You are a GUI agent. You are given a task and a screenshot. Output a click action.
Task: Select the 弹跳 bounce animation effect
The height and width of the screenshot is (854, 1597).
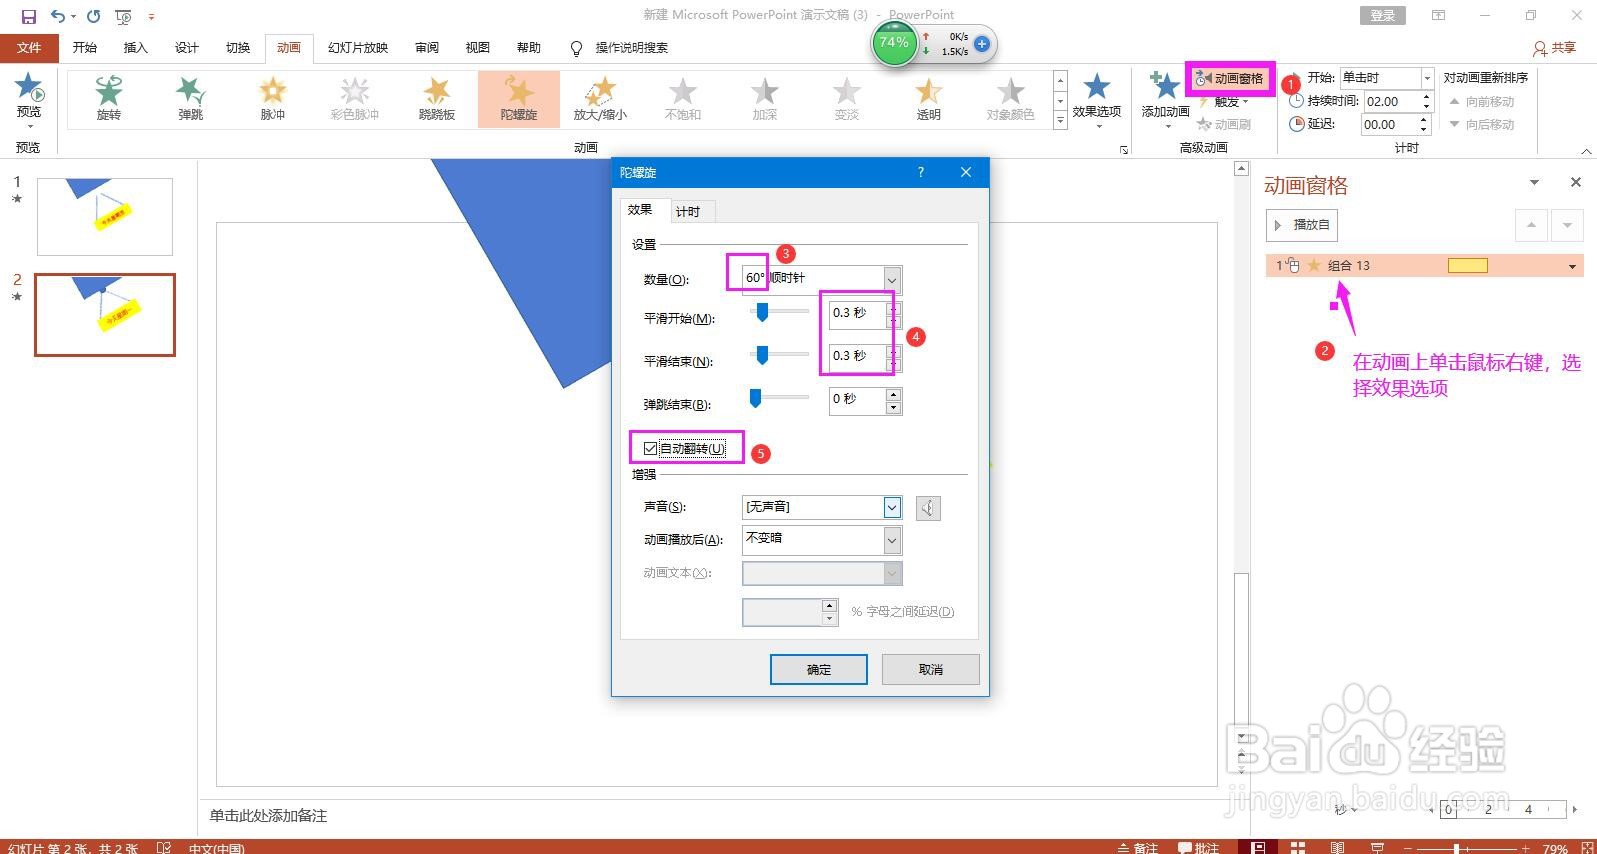pyautogui.click(x=191, y=98)
